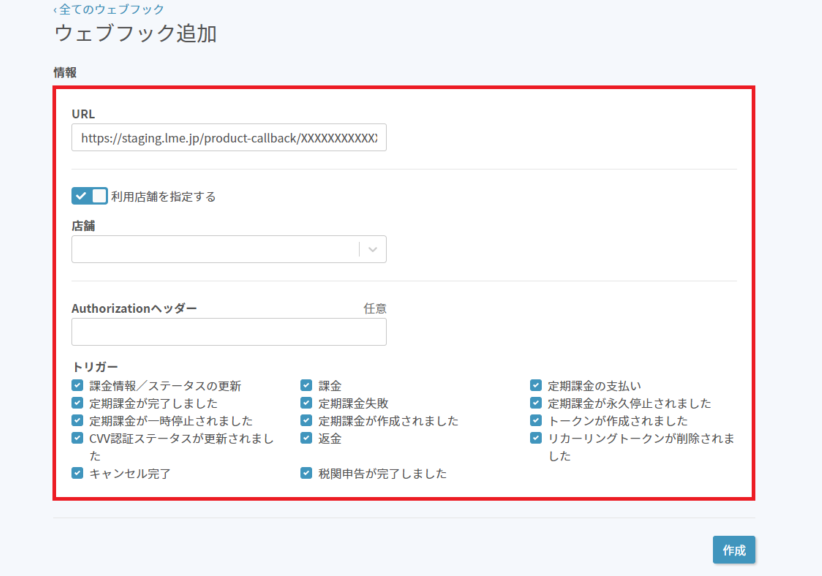Uncheck 定期課金が一時停止されました checkbox

78,421
